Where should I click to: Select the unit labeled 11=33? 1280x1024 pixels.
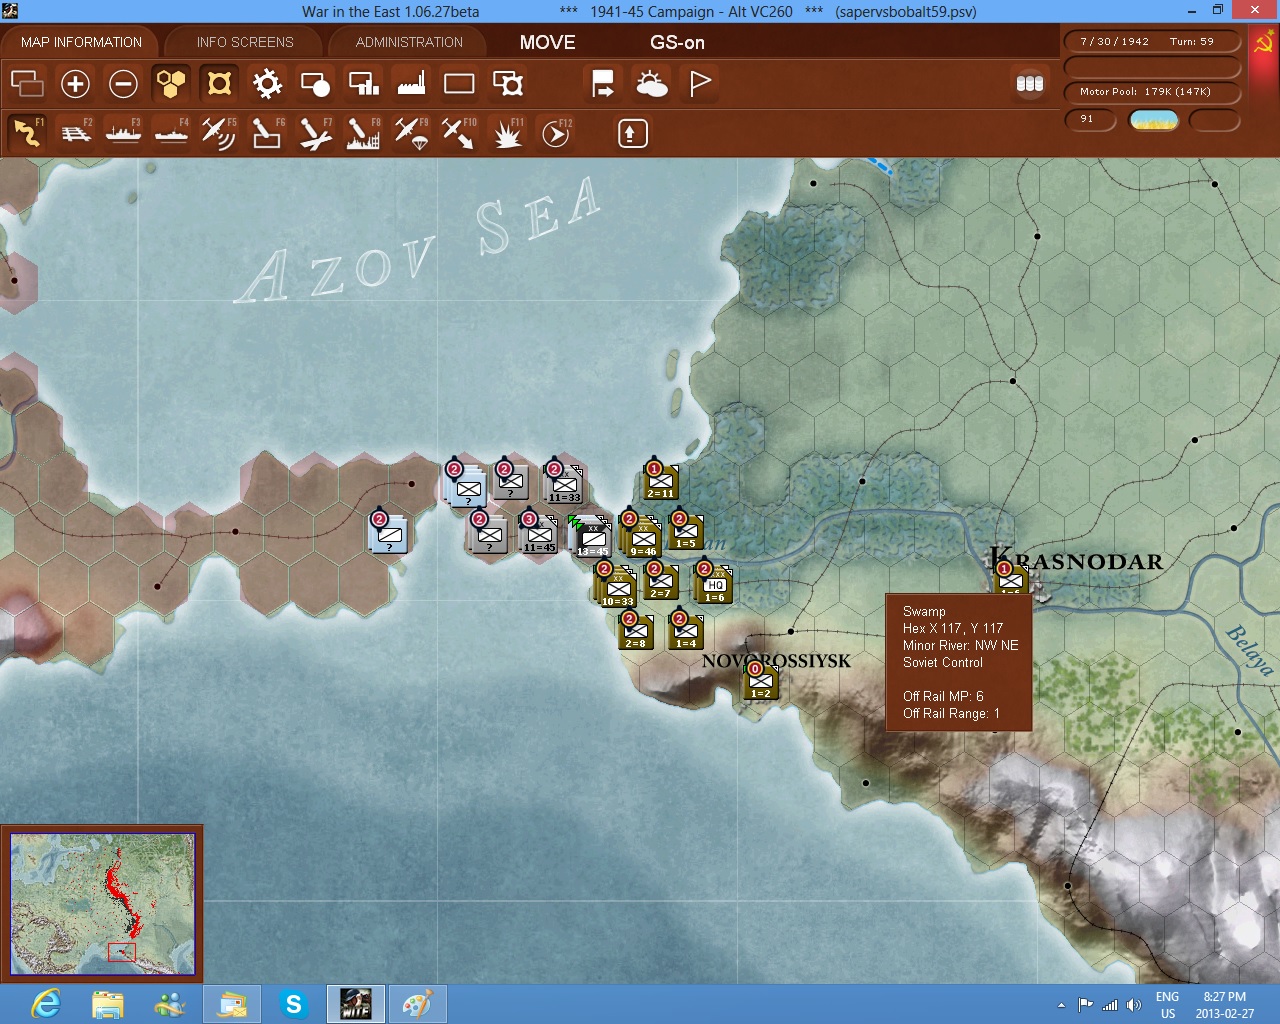click(563, 483)
